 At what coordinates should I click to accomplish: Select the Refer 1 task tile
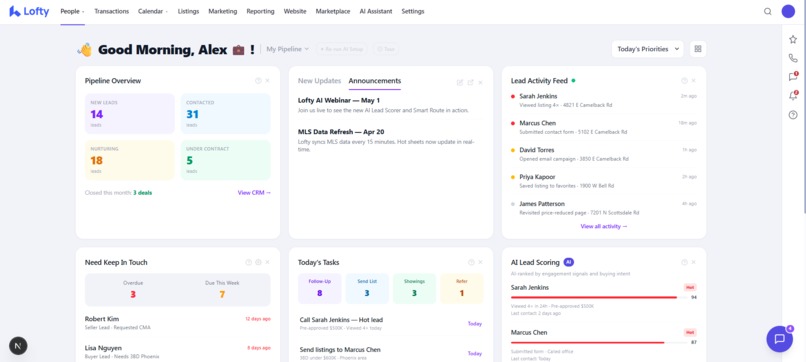point(462,288)
